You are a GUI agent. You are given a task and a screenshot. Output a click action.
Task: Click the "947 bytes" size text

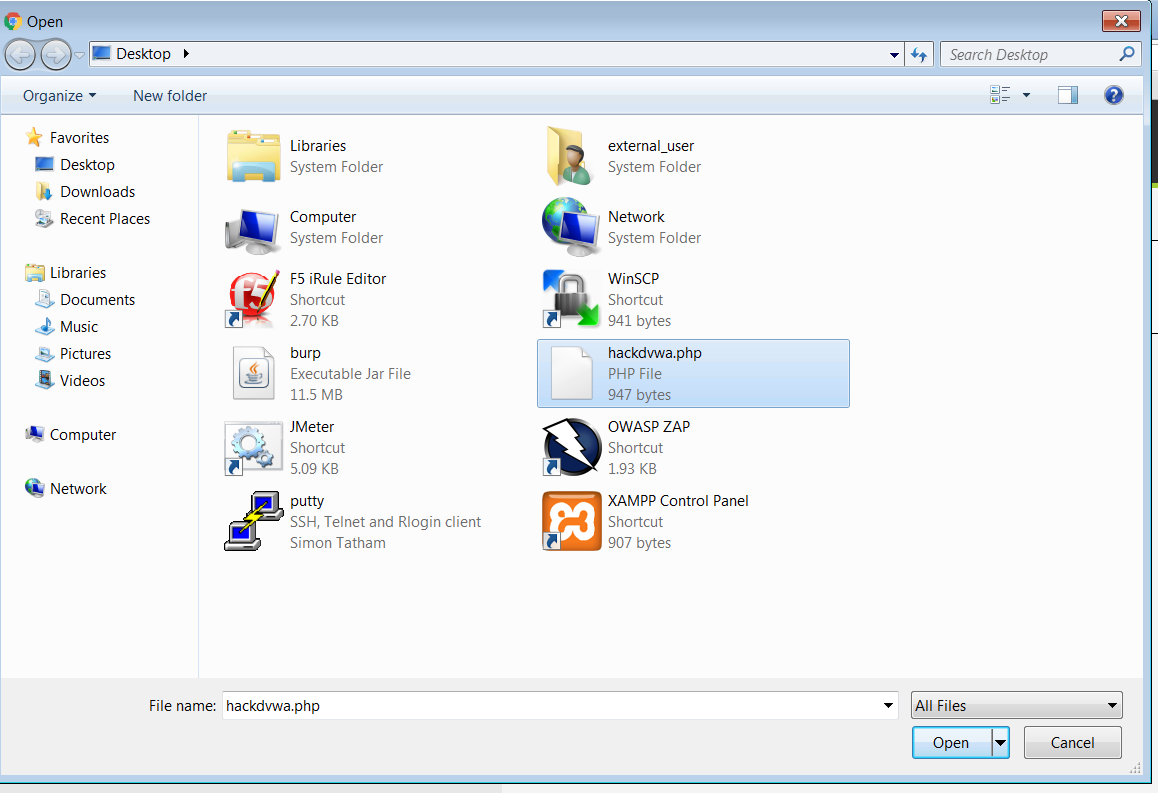click(640, 395)
